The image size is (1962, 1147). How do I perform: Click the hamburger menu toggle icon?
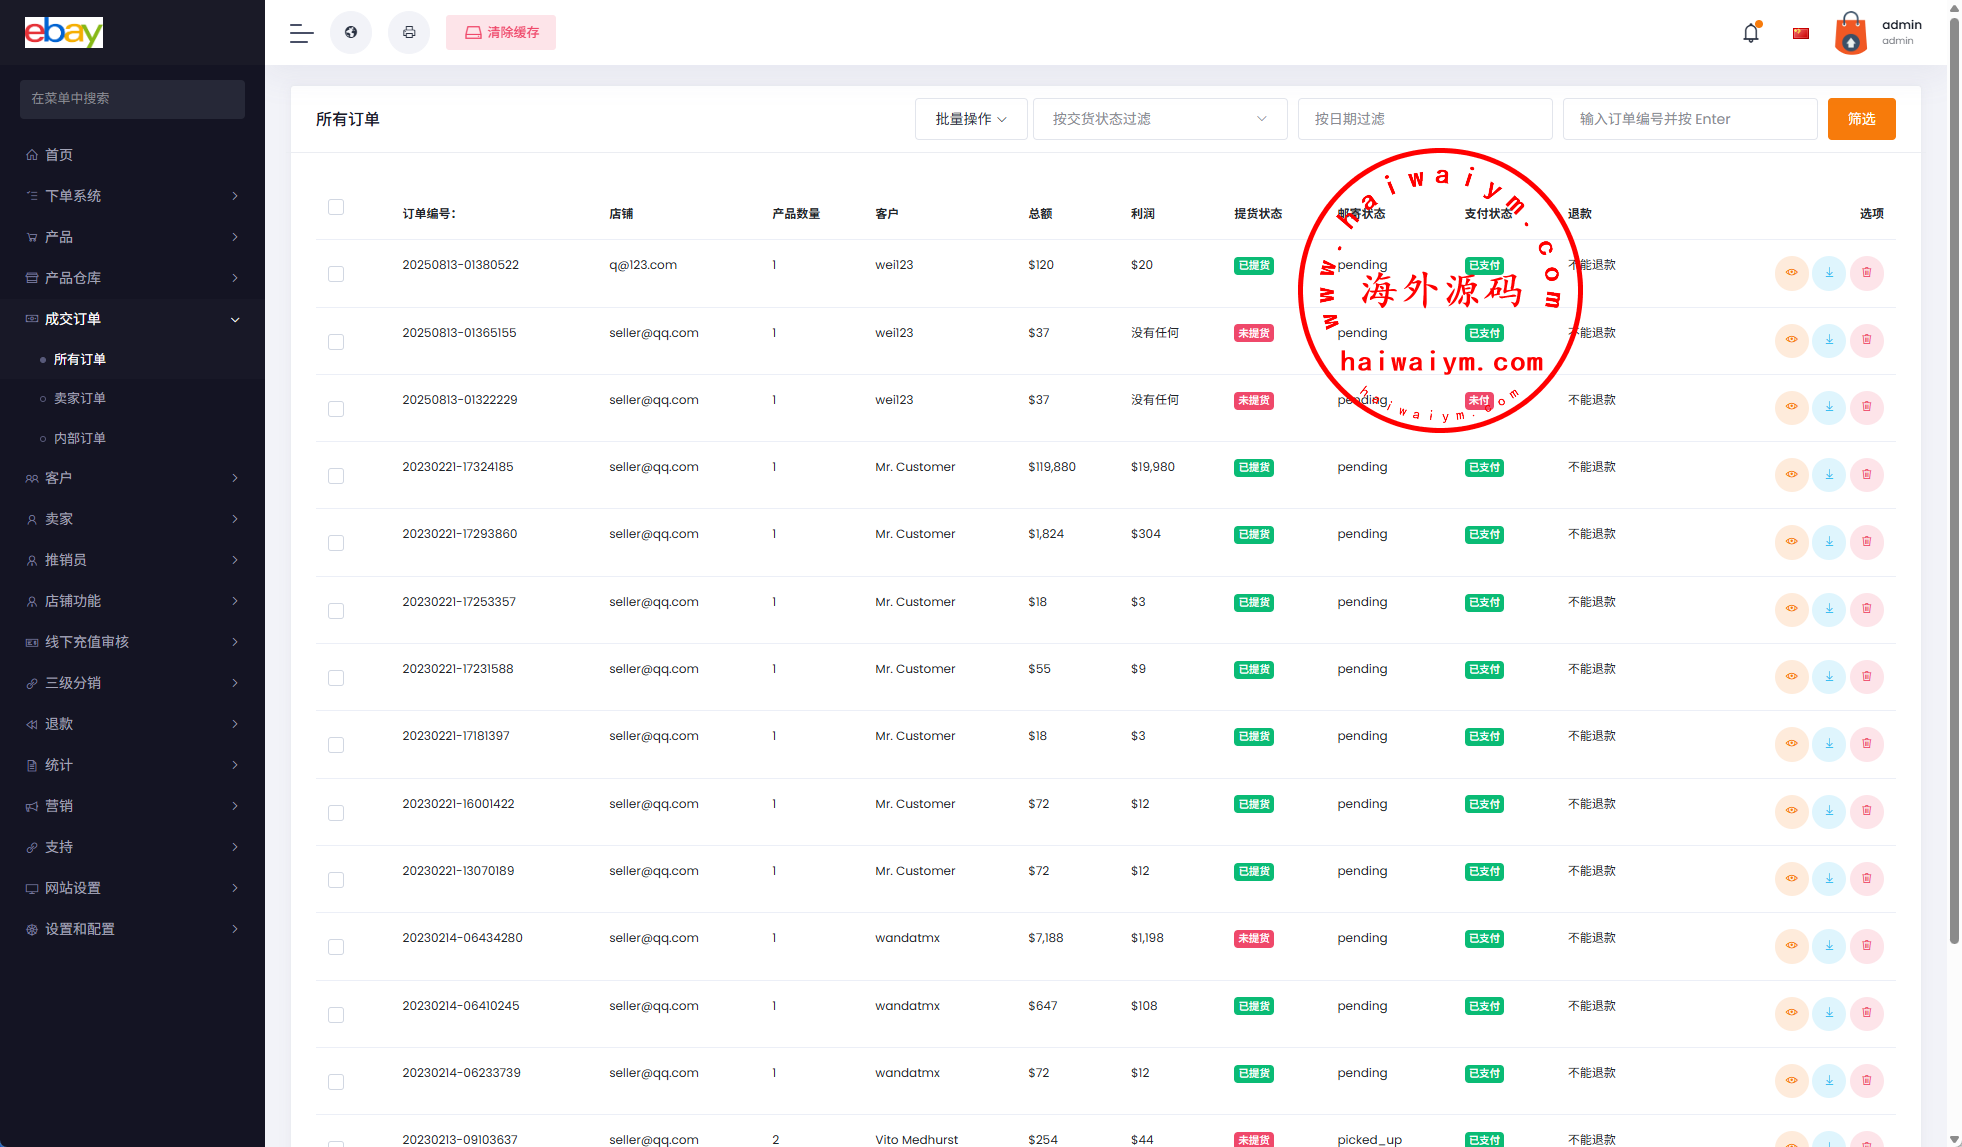pos(301,33)
